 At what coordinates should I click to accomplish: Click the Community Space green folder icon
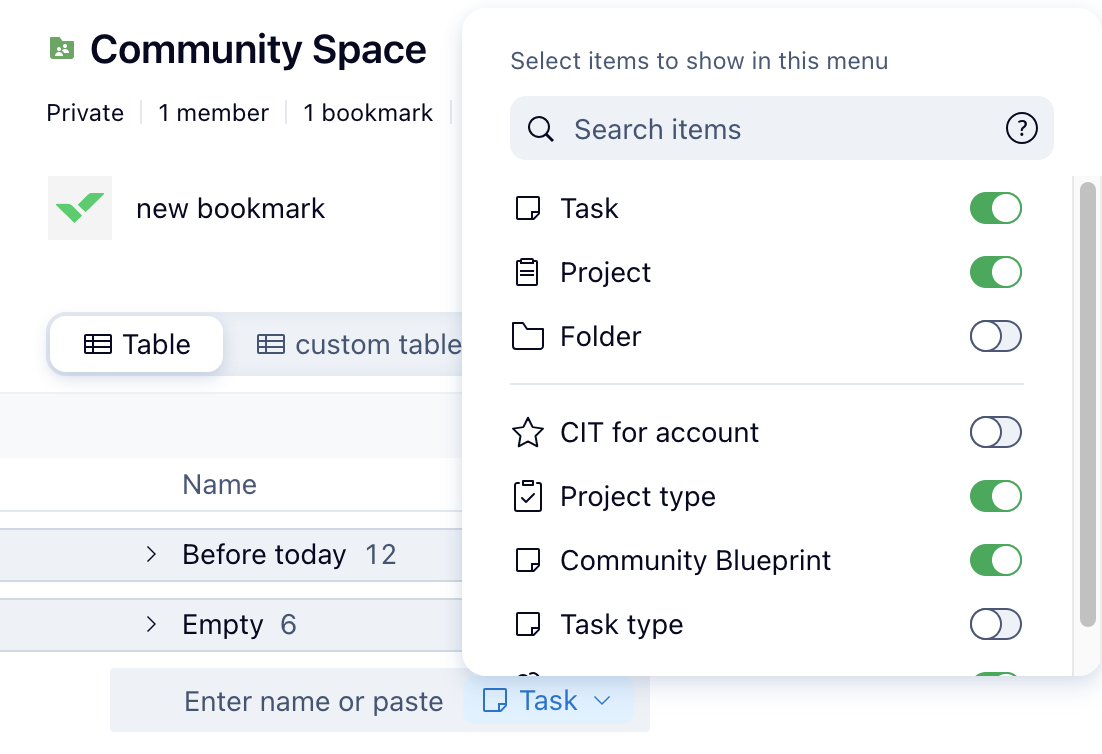[x=62, y=48]
